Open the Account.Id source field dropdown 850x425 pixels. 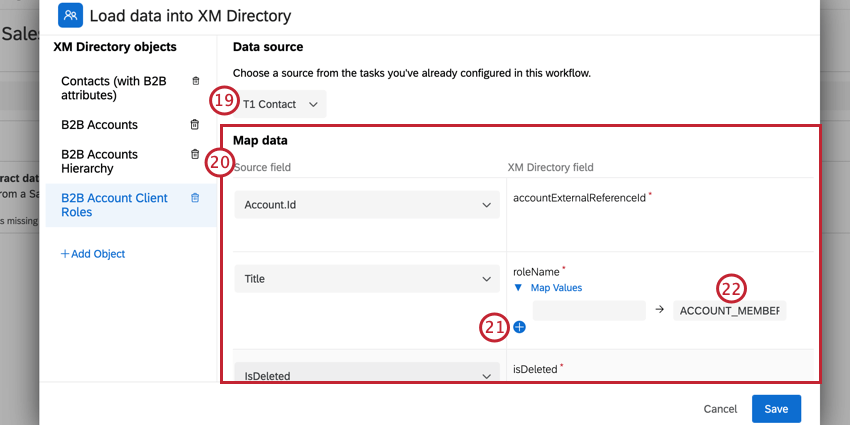(367, 205)
